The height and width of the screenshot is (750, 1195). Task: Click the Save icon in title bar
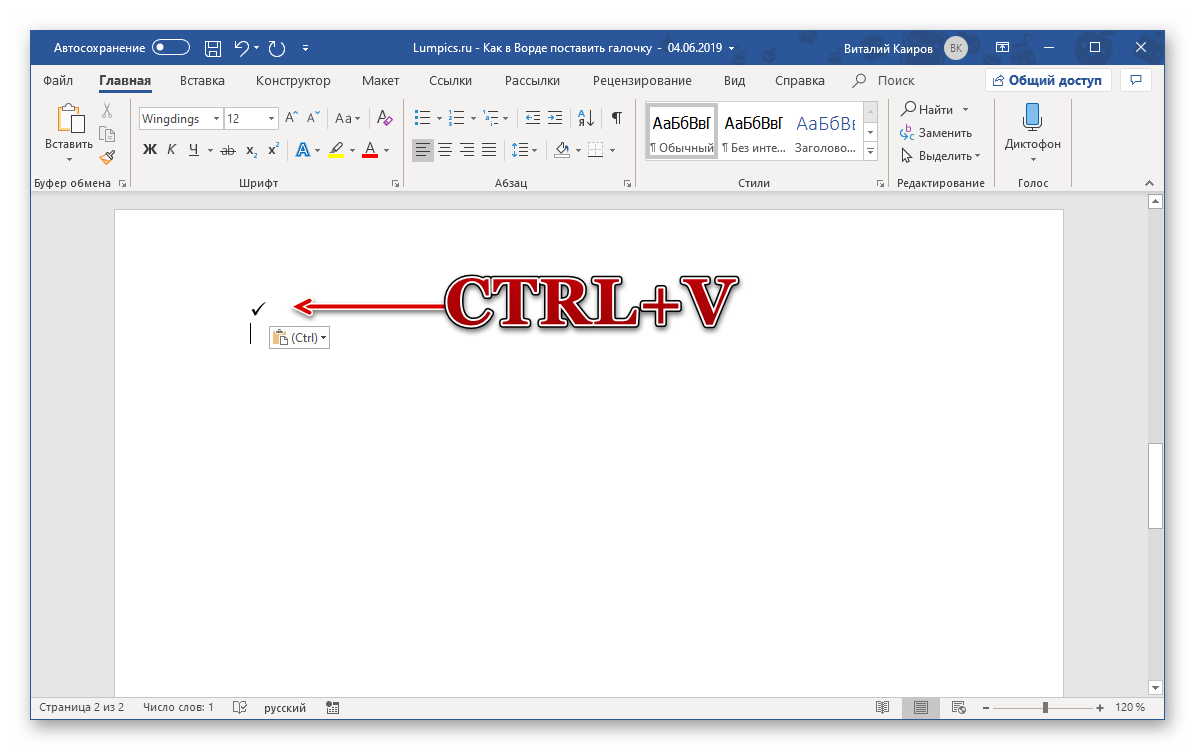click(x=213, y=48)
